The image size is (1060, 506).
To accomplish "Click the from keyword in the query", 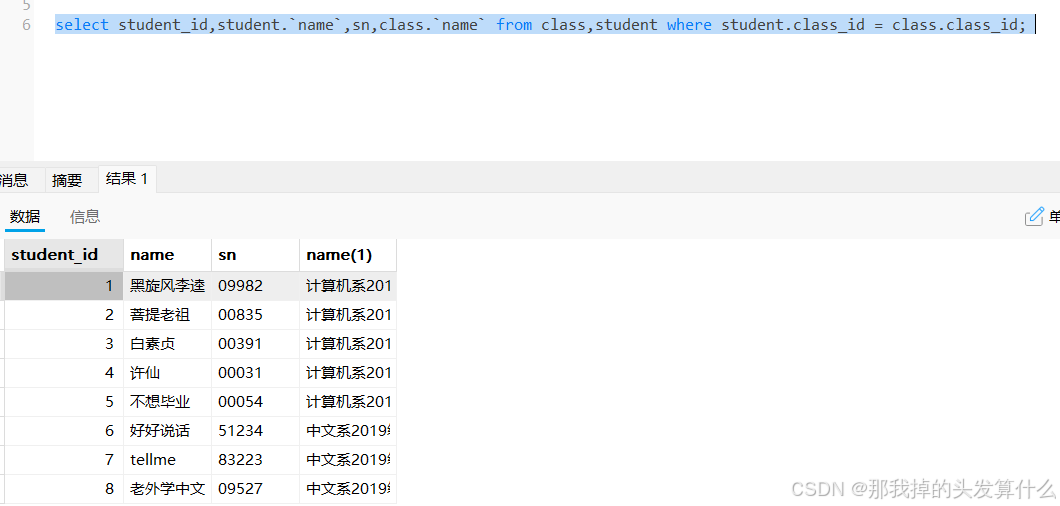I will pyautogui.click(x=514, y=25).
